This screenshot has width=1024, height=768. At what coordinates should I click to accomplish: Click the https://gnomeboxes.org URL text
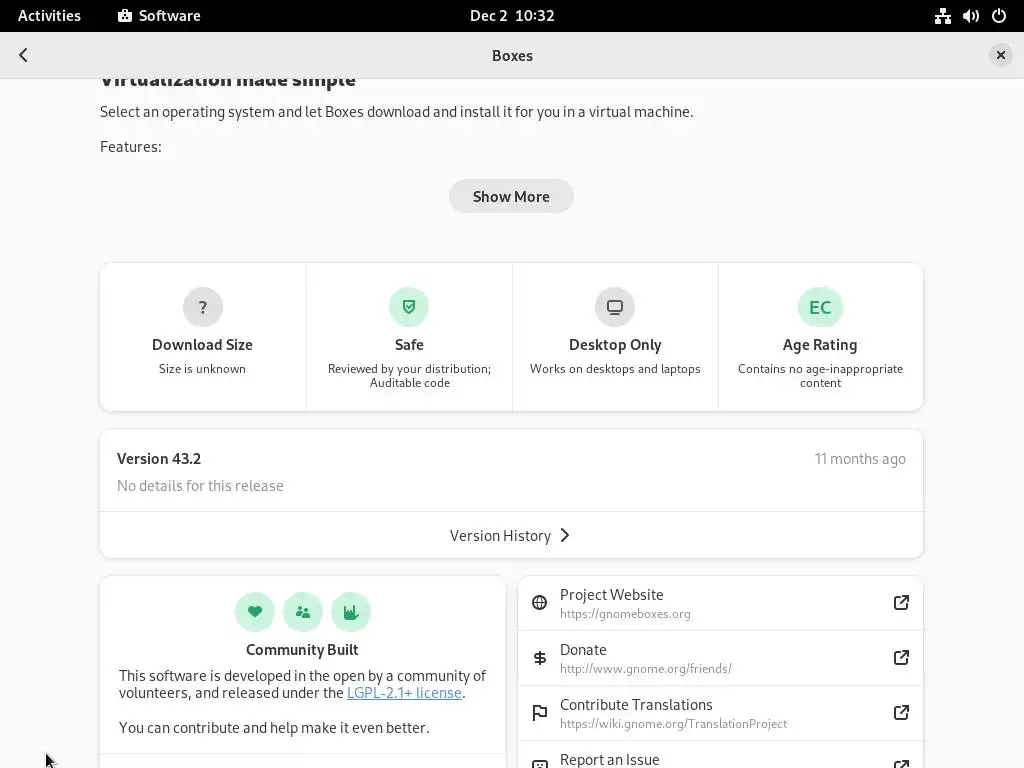[625, 614]
